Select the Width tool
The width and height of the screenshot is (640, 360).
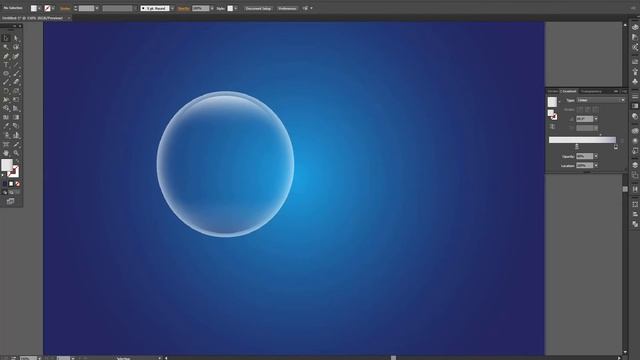pyautogui.click(x=6, y=100)
